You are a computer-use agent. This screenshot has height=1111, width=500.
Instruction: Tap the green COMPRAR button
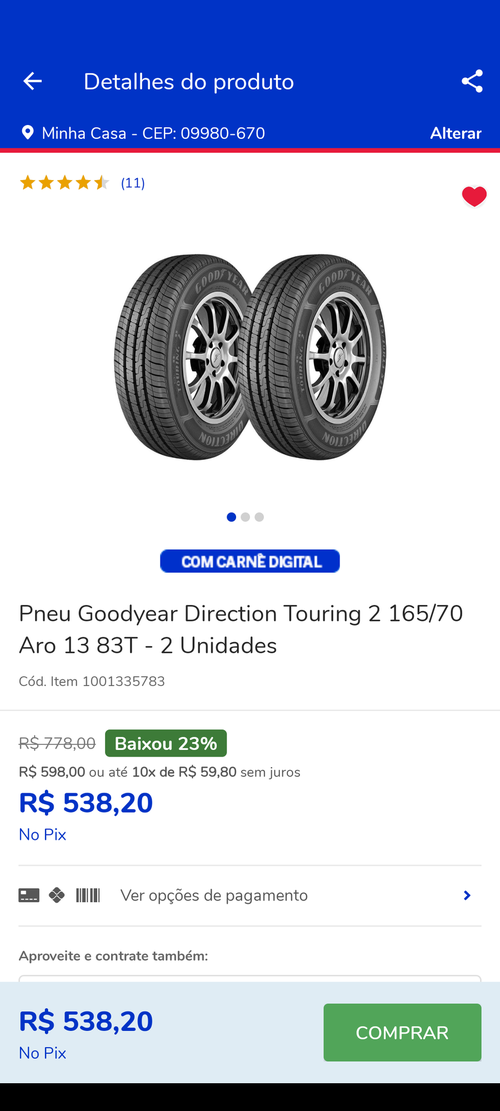click(402, 1032)
